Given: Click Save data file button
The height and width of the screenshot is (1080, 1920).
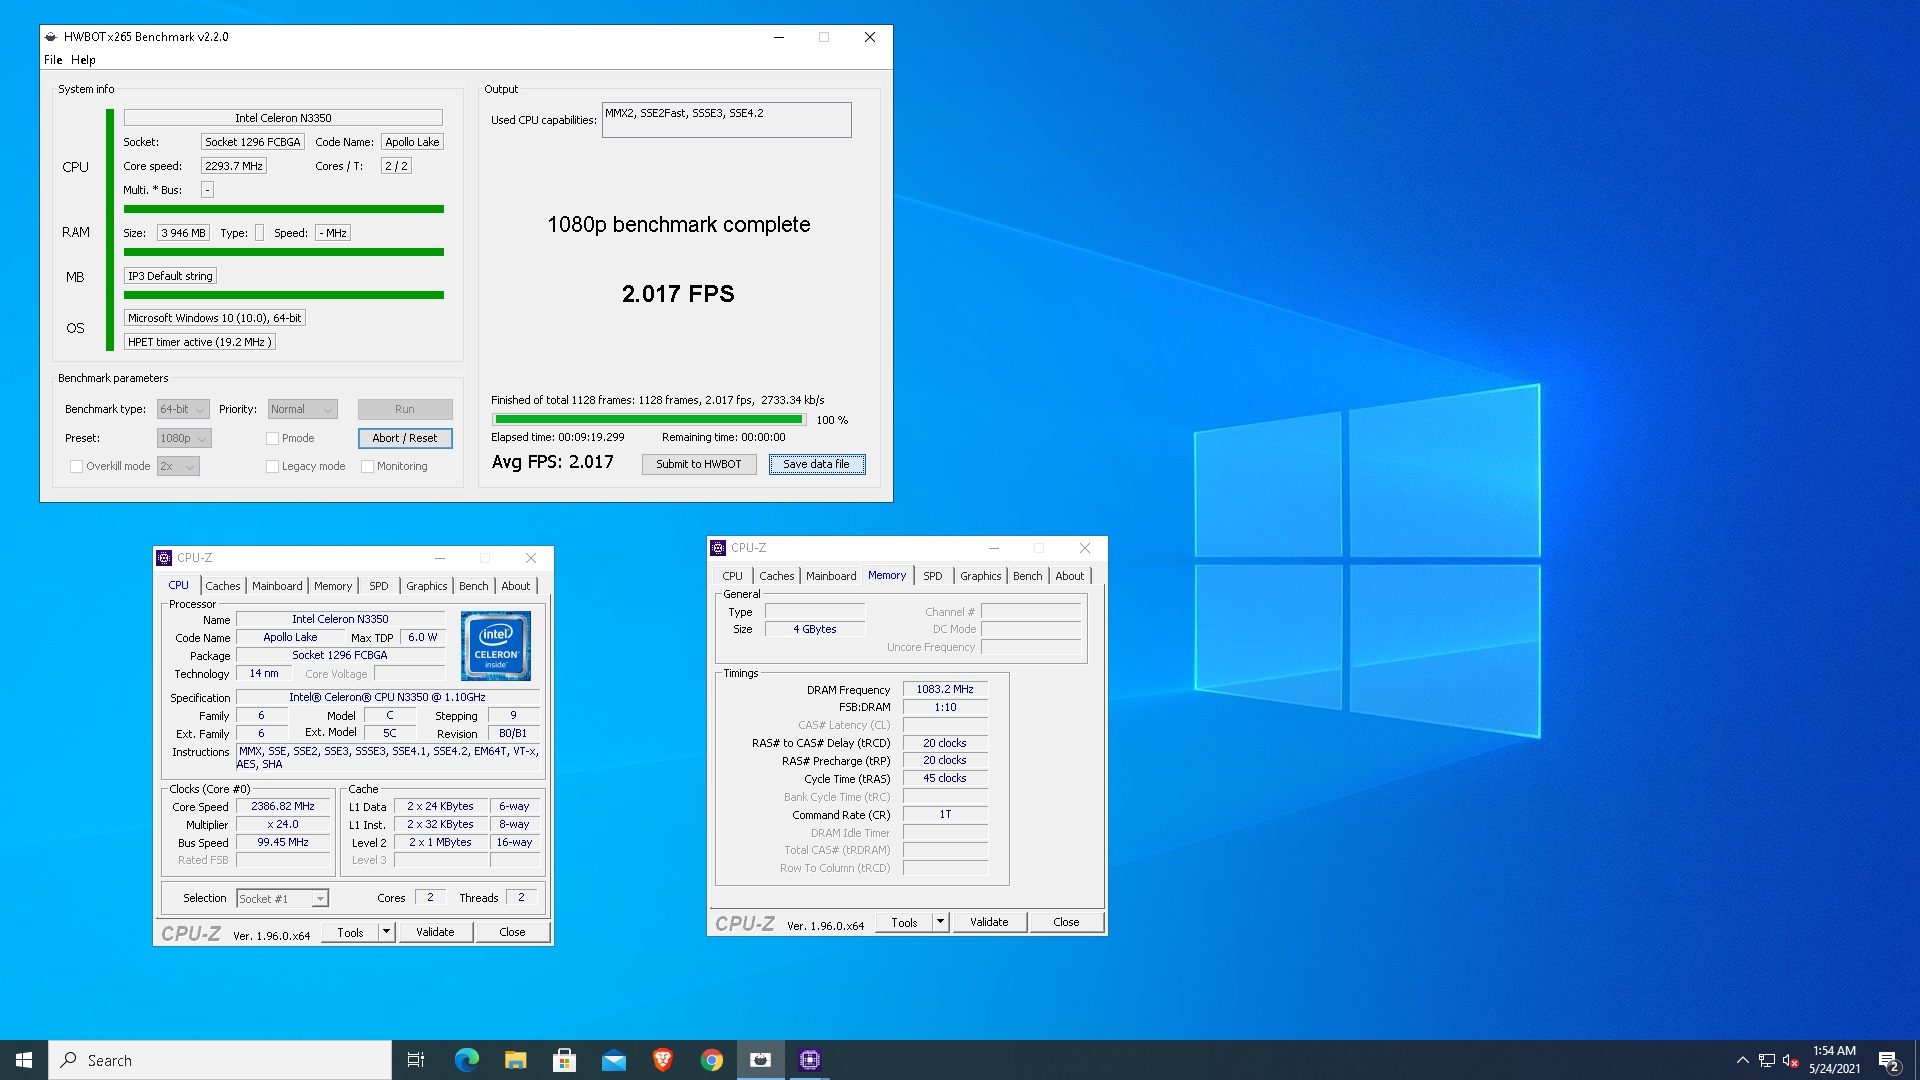Looking at the screenshot, I should point(816,464).
